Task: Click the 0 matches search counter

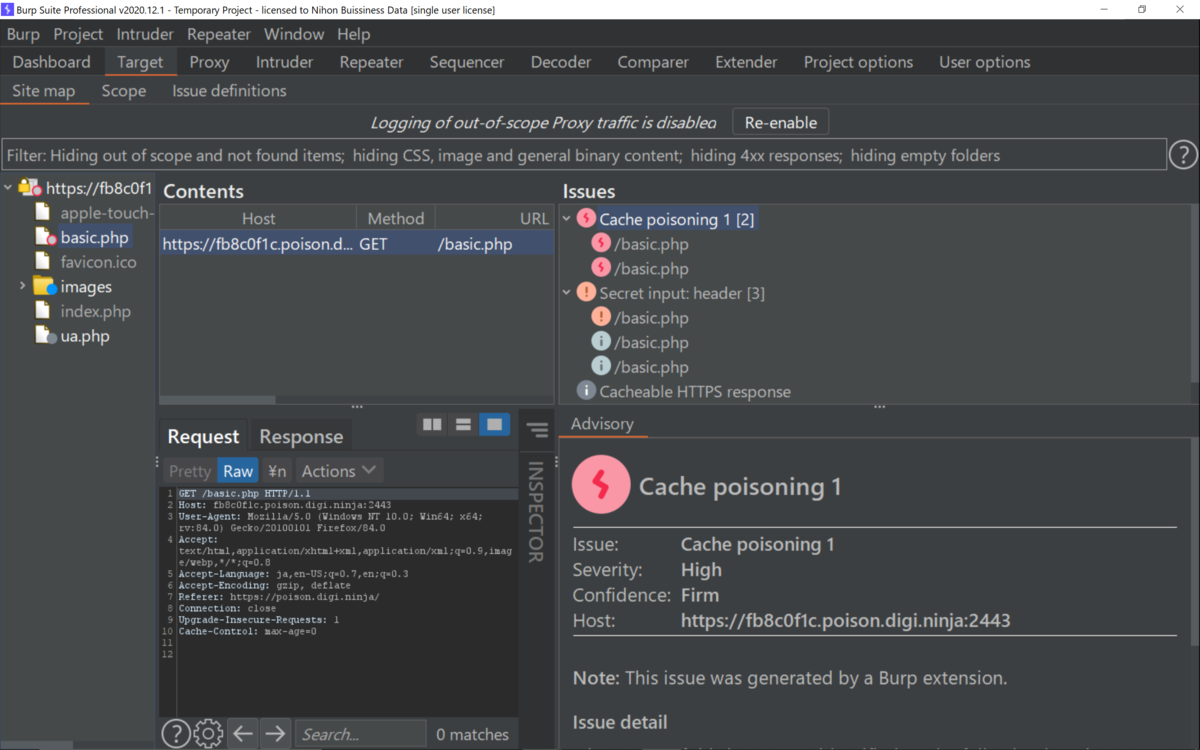Action: pos(472,734)
